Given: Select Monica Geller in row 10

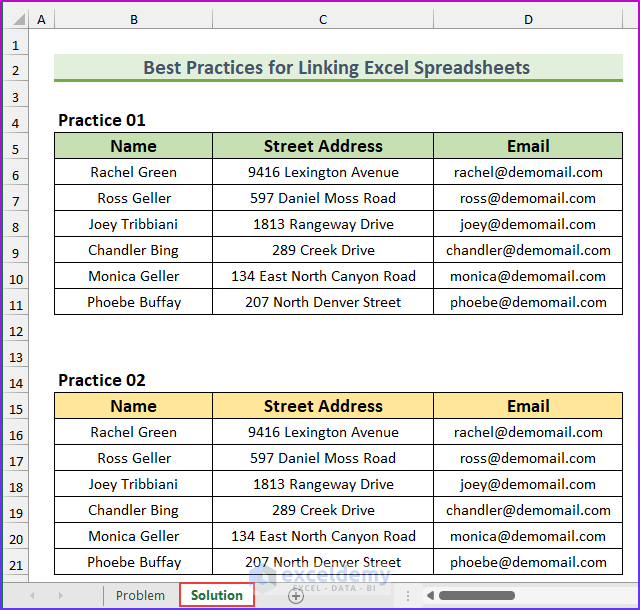Looking at the screenshot, I should tap(133, 276).
